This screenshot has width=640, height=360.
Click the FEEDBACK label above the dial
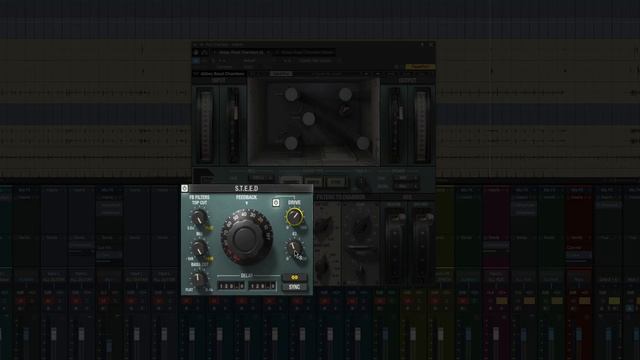pos(247,198)
